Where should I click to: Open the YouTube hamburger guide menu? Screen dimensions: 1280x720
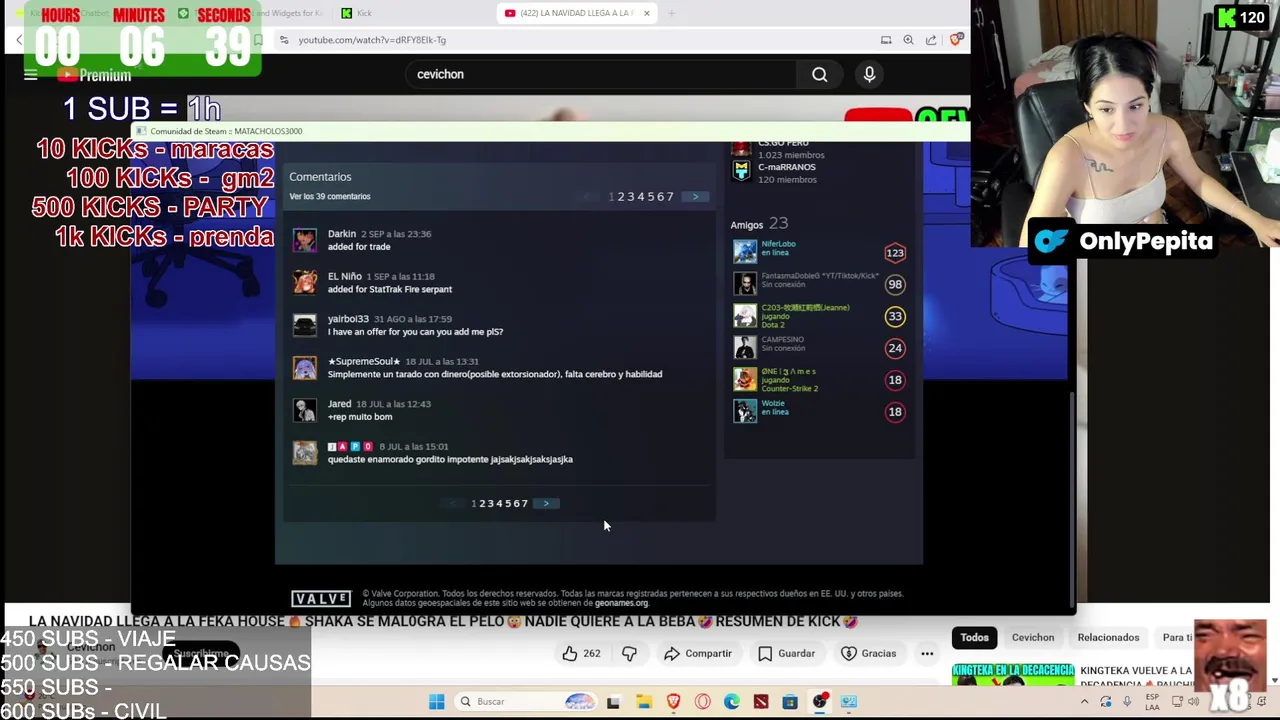point(30,75)
